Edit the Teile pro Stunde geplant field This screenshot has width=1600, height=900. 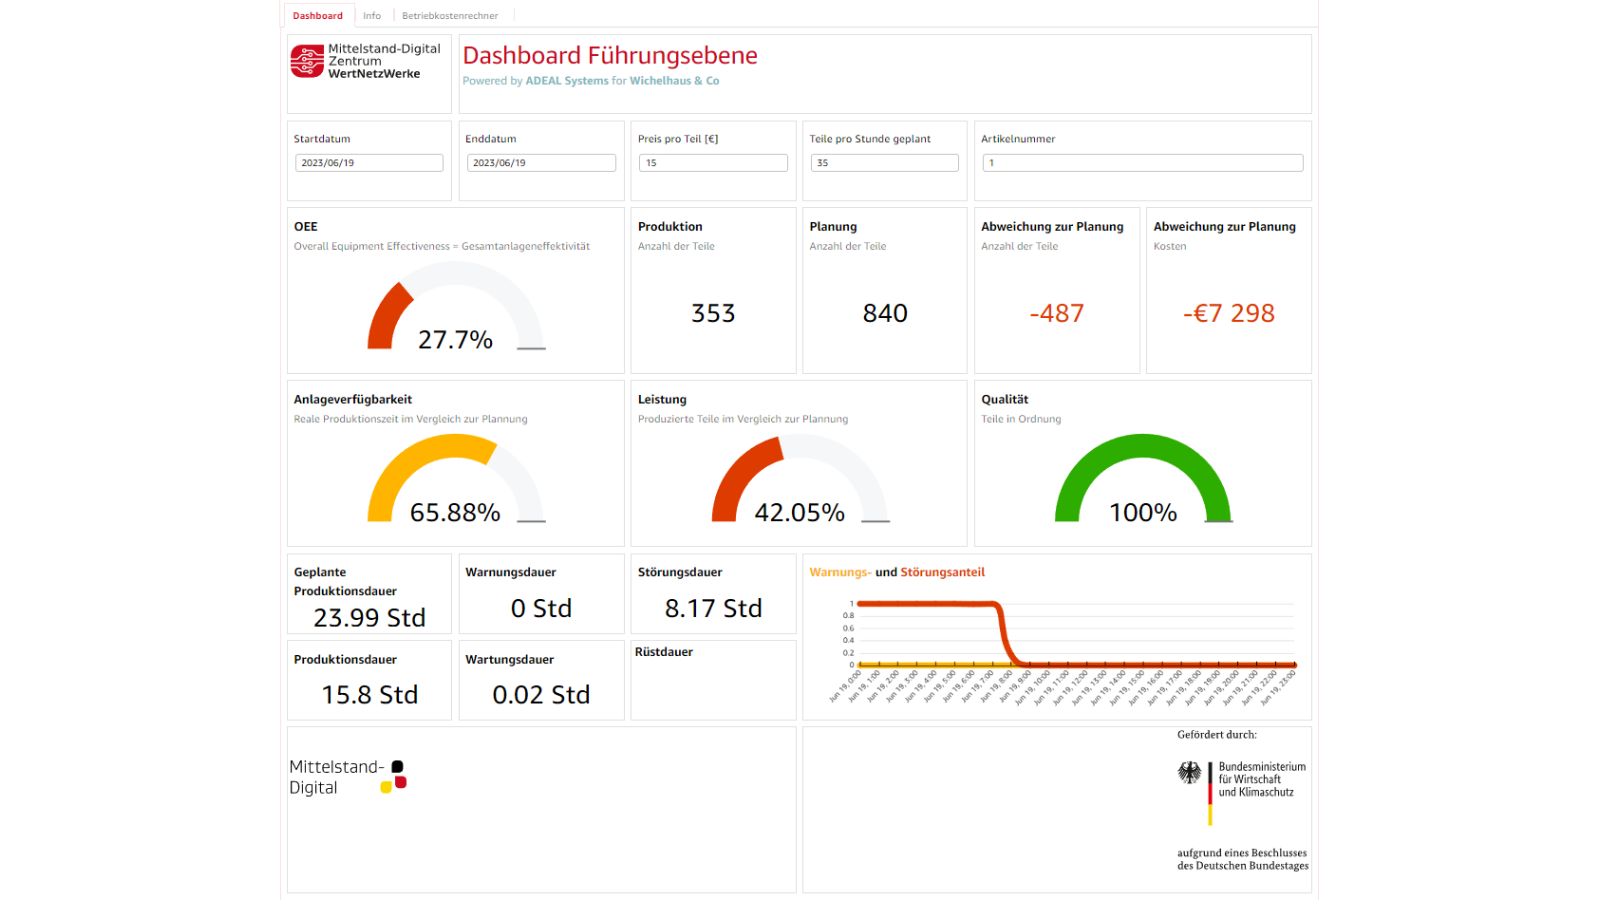(885, 163)
